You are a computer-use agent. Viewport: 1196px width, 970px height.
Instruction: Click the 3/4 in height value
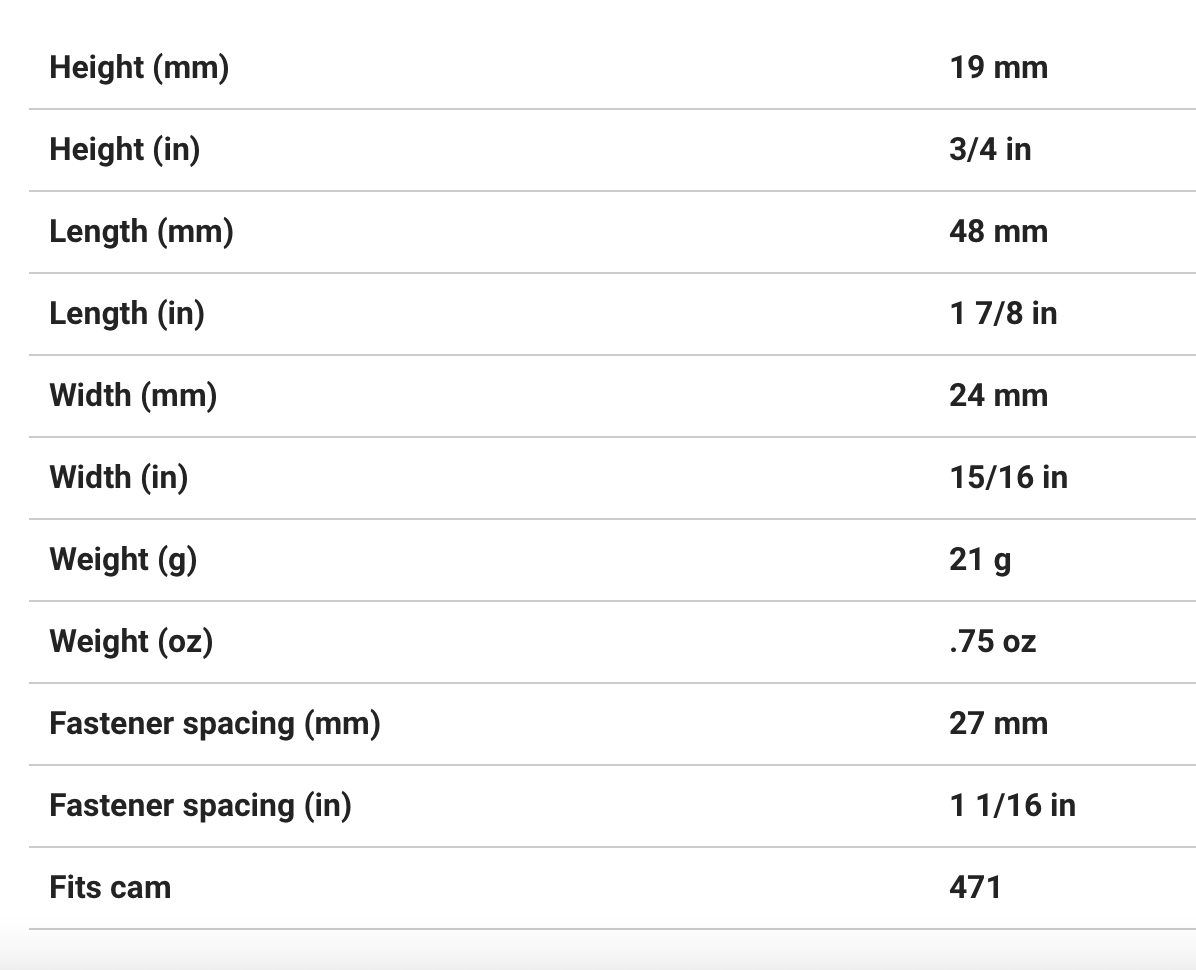pyautogui.click(x=989, y=150)
